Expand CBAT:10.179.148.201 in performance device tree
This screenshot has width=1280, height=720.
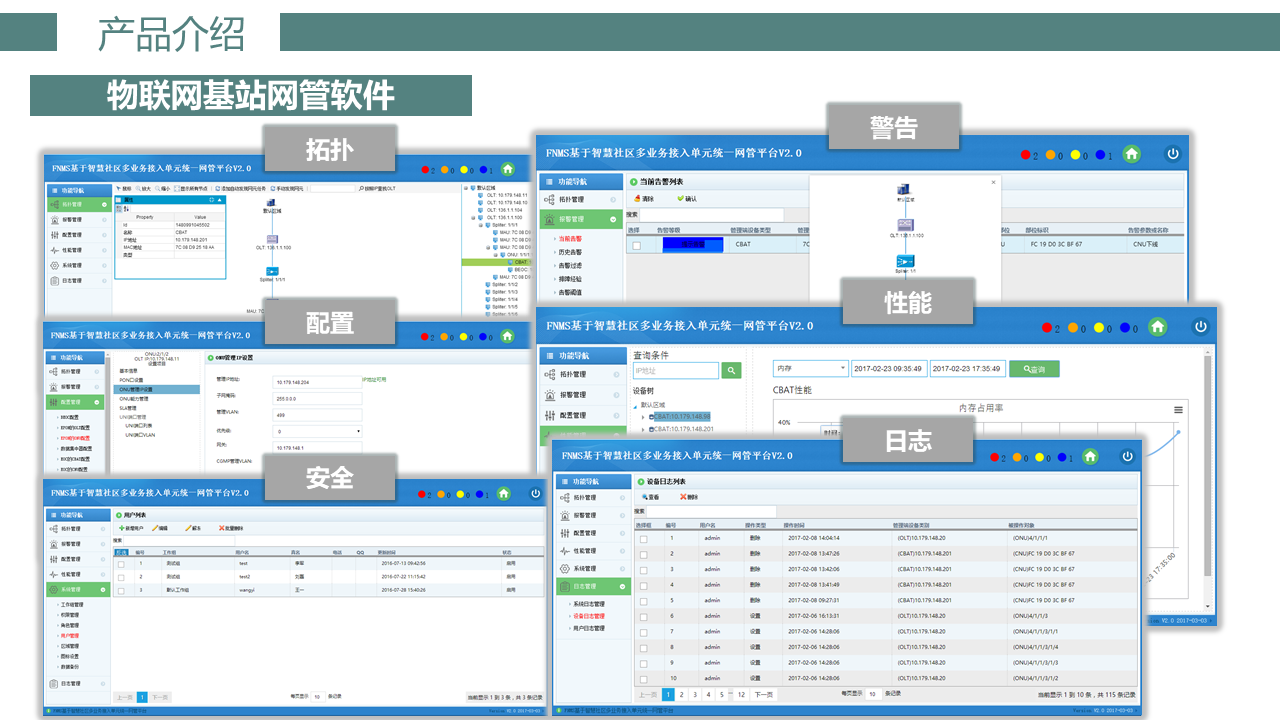[x=643, y=429]
